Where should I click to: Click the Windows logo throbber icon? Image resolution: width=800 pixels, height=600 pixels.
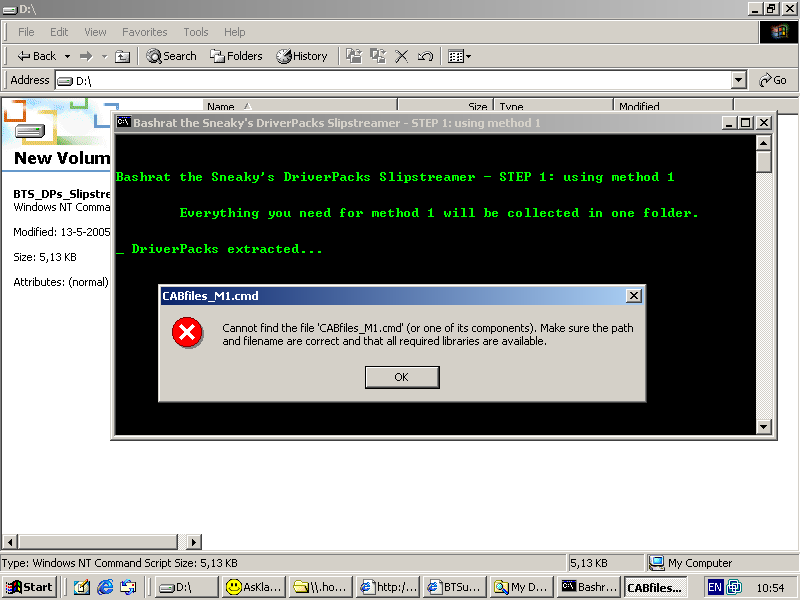tap(779, 32)
